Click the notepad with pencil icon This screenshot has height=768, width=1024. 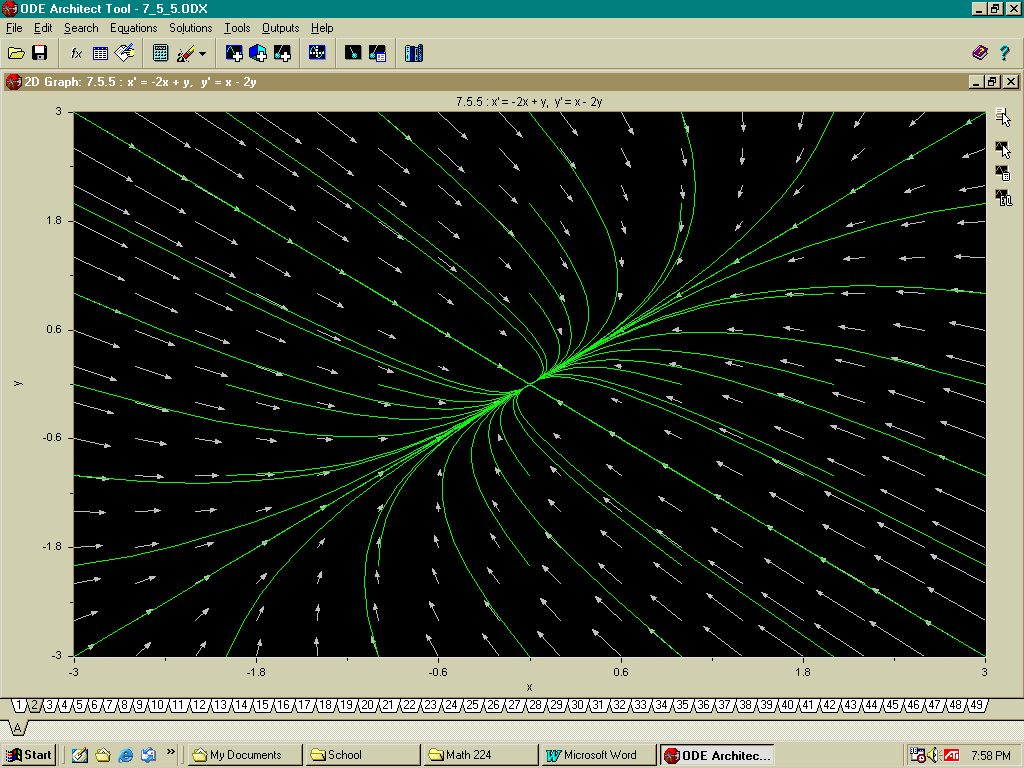point(124,53)
